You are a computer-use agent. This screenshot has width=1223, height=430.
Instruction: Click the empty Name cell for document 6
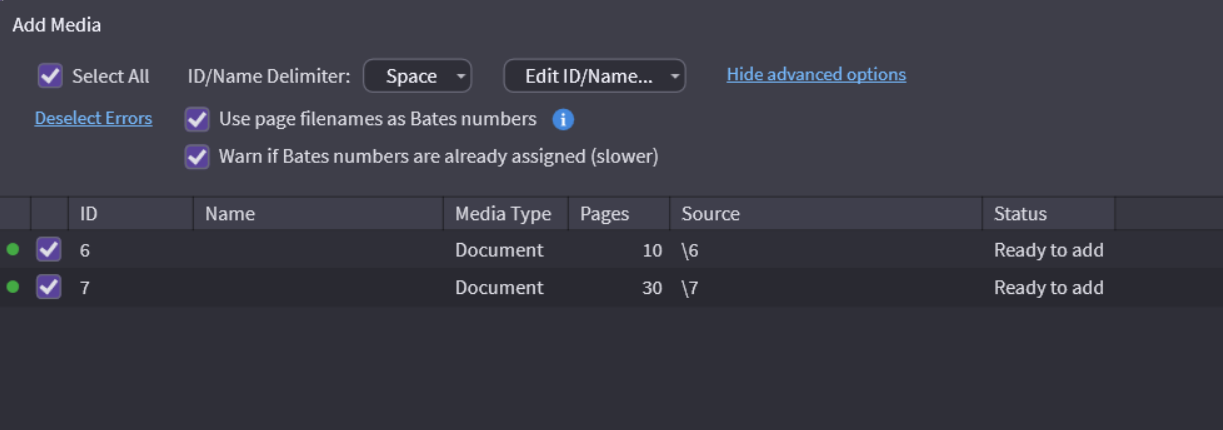(x=317, y=250)
